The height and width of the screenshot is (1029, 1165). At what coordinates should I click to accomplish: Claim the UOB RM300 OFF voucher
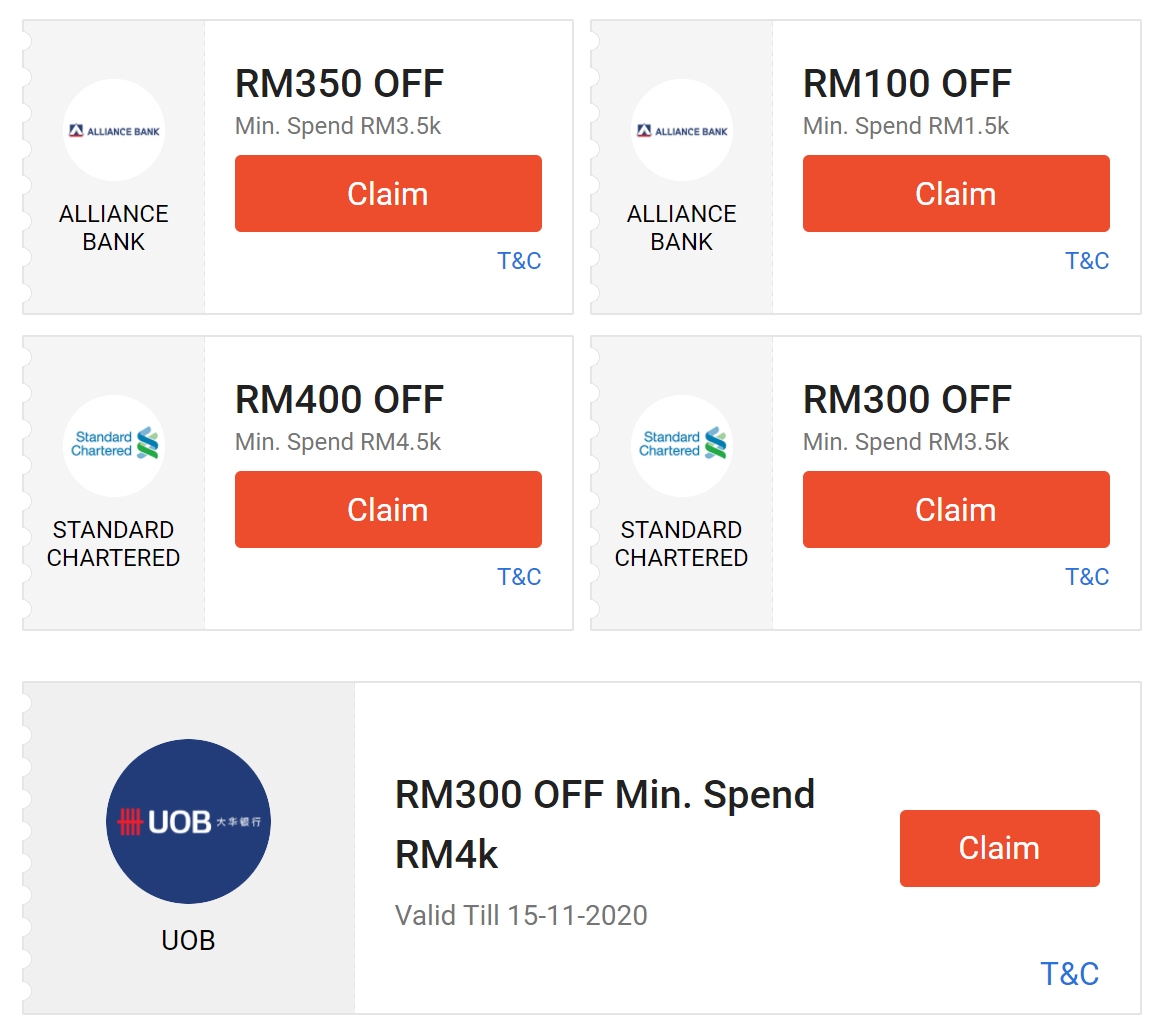tap(999, 848)
